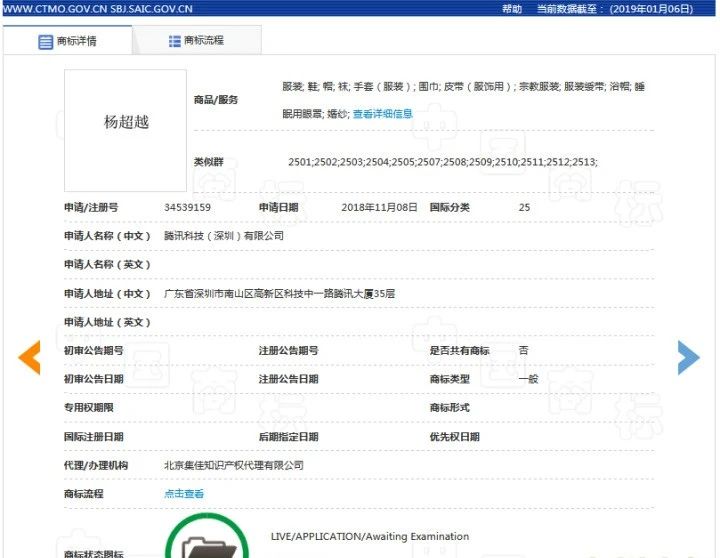
Task: Select international class value 25
Action: [x=524, y=207]
